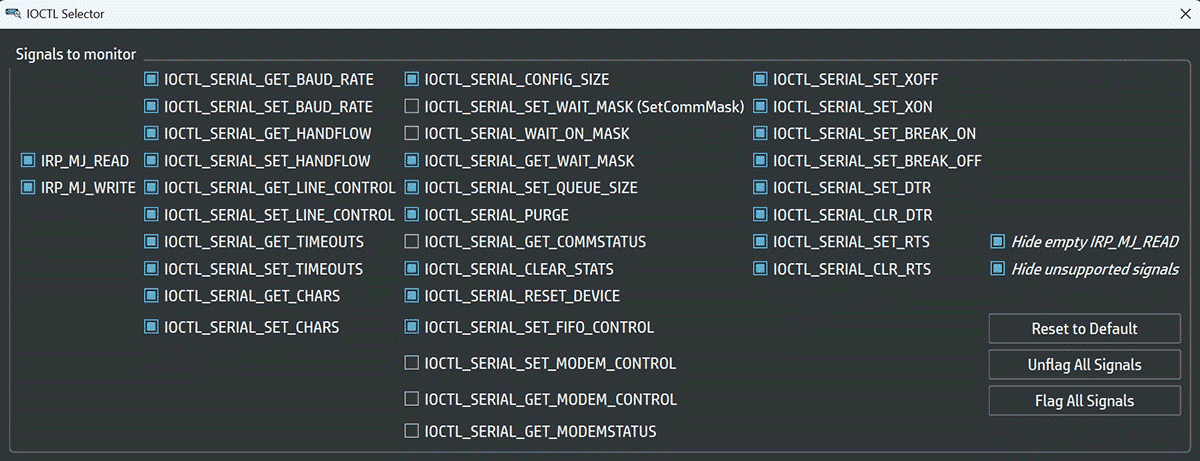Uncheck IOCTL_SERIAL_GET_CHARS
The height and width of the screenshot is (461, 1200).
click(x=152, y=296)
